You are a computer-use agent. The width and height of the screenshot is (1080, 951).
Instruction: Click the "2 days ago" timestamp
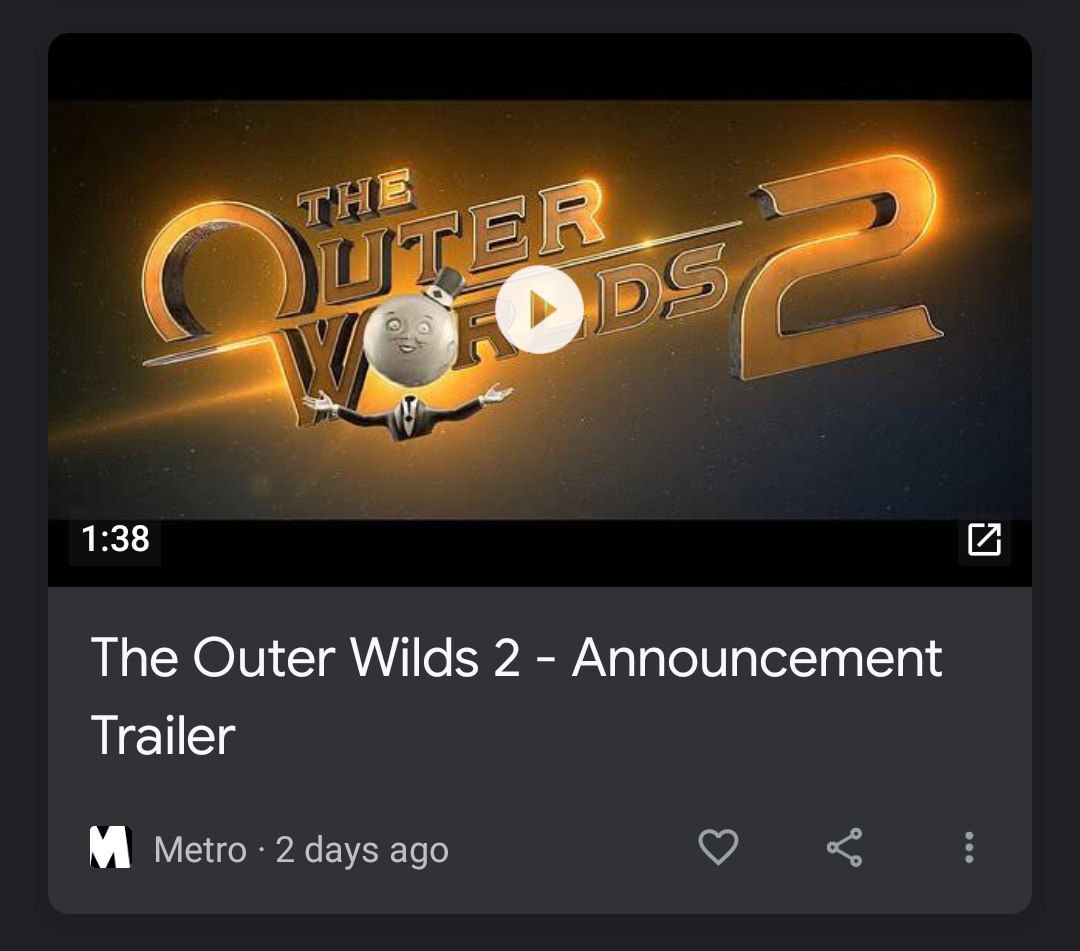point(362,850)
